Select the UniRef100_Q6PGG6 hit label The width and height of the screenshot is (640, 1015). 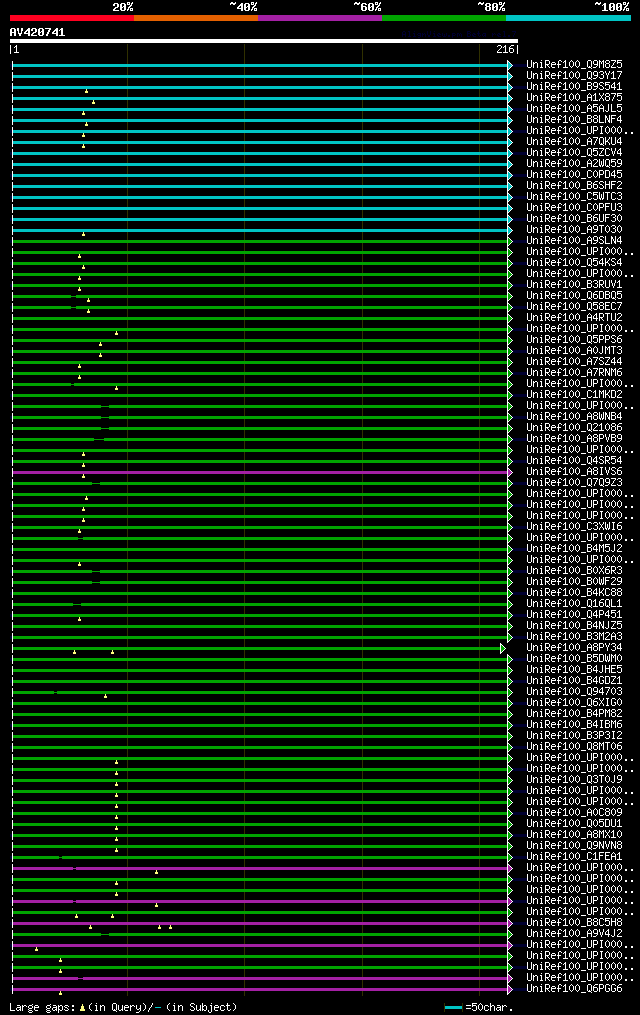tap(574, 989)
